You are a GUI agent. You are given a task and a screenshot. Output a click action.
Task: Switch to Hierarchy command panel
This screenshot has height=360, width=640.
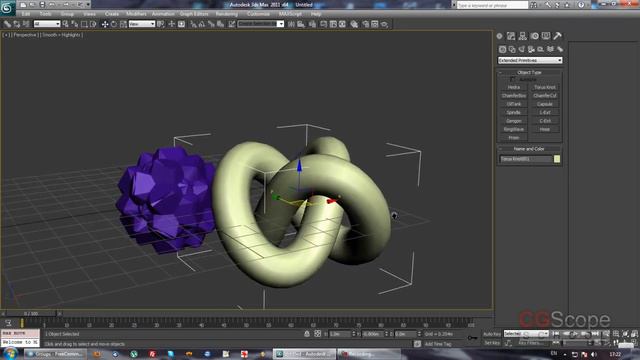point(522,36)
